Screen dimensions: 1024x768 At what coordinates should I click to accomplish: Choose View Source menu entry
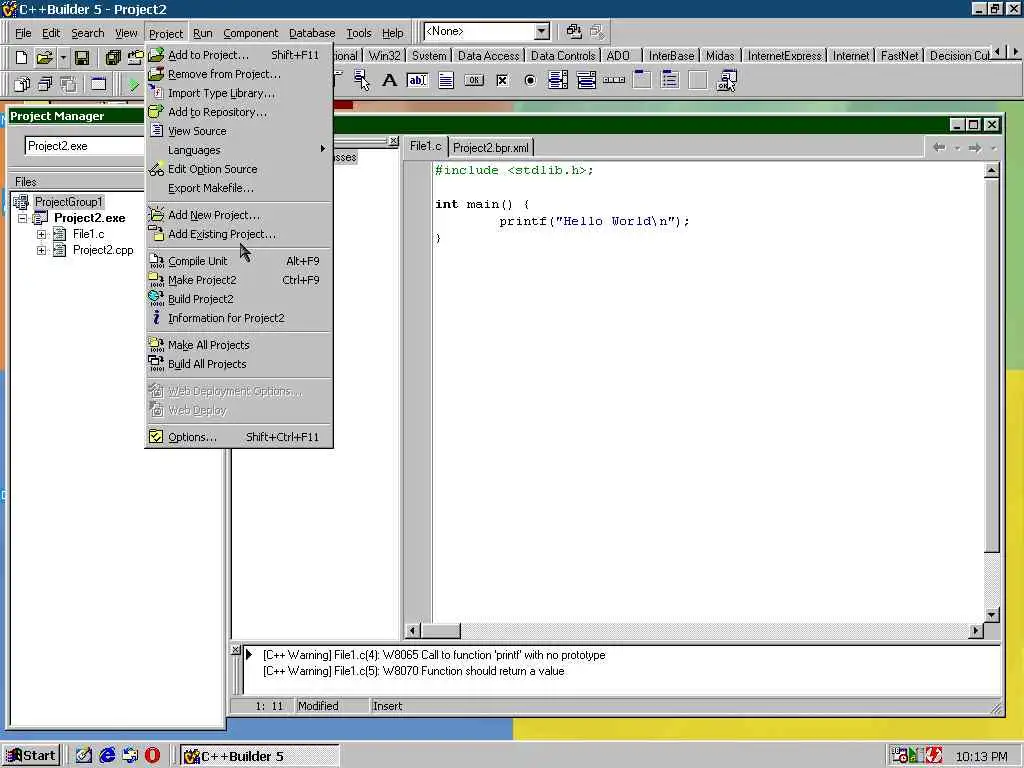coord(238,131)
